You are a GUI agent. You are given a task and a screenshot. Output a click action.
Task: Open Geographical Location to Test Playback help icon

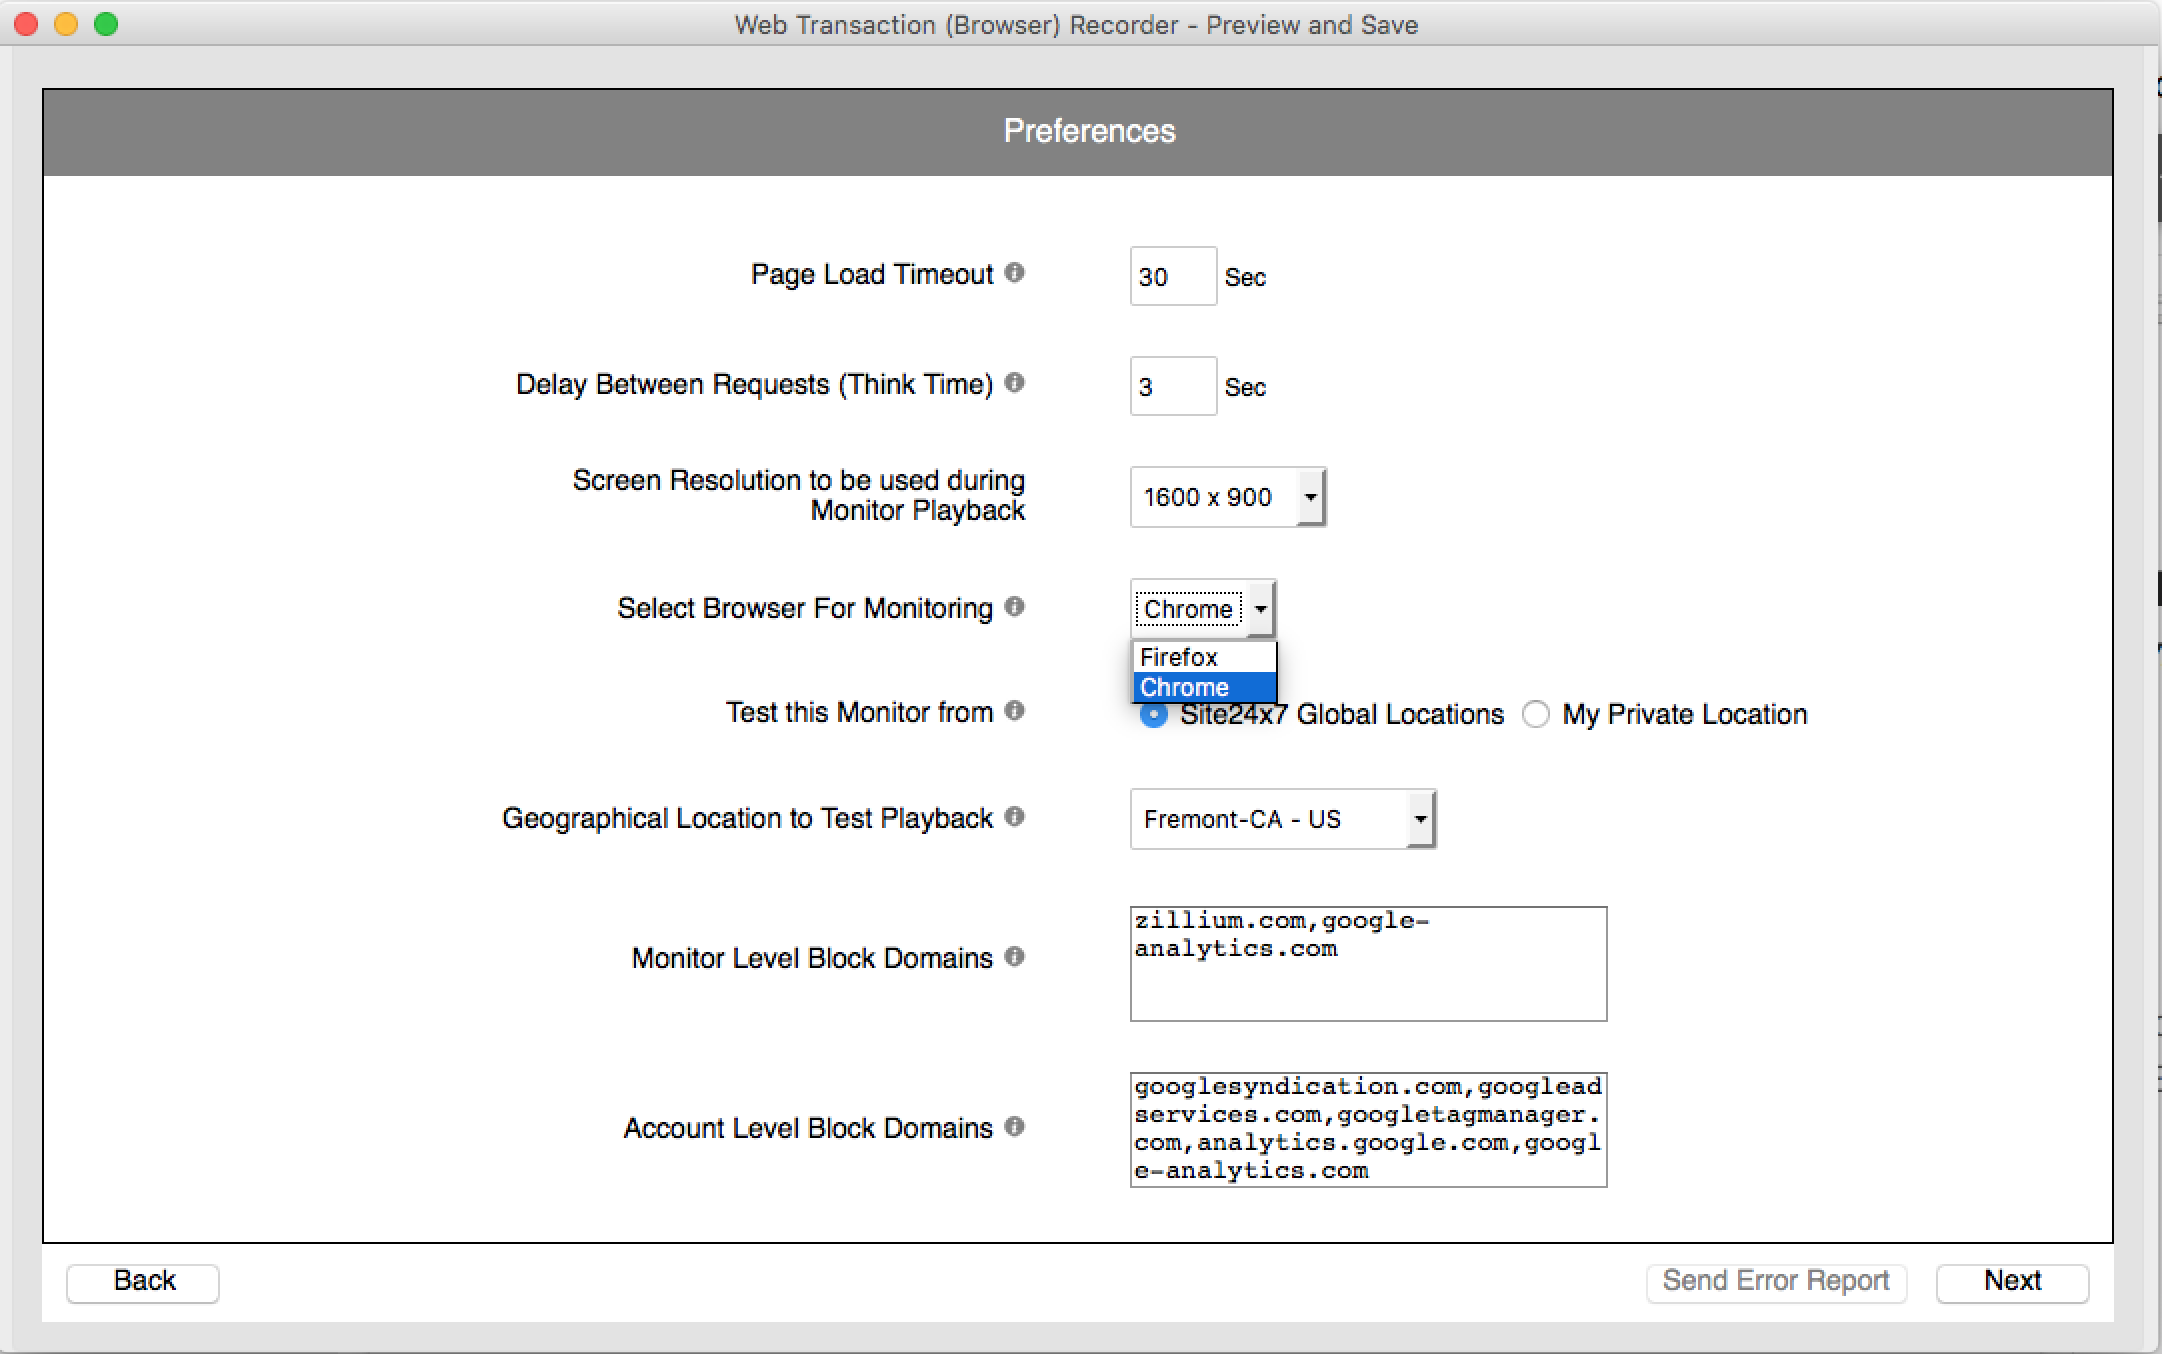pyautogui.click(x=1014, y=817)
